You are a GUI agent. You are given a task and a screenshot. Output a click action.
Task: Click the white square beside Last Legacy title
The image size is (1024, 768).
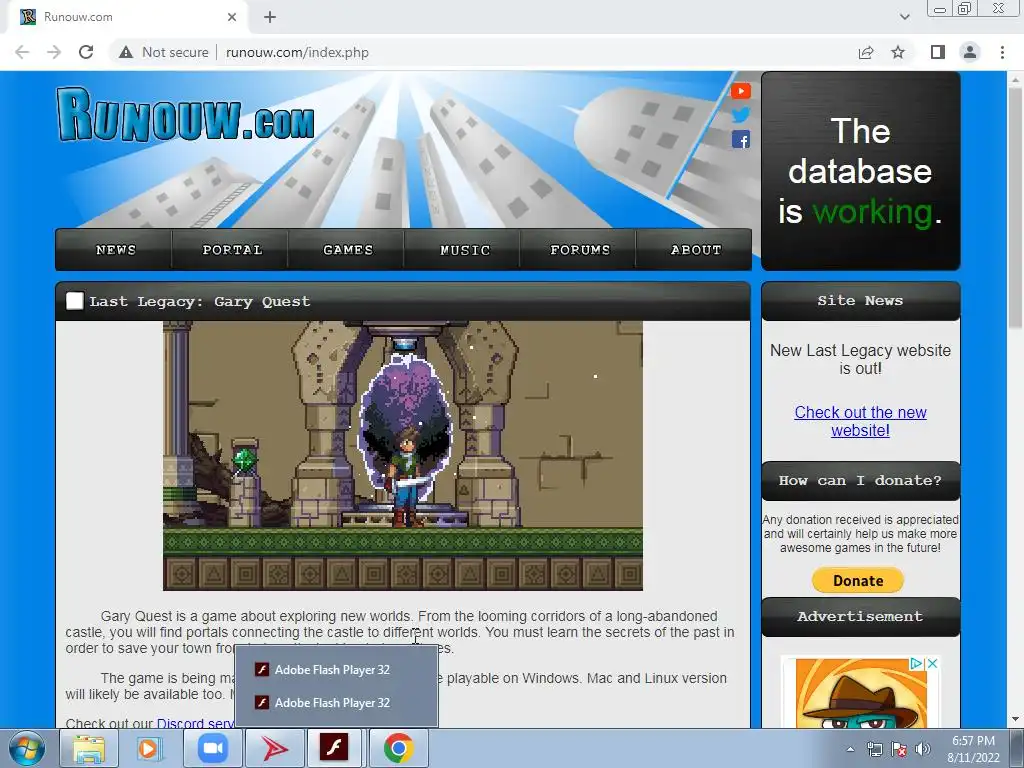[x=74, y=301]
